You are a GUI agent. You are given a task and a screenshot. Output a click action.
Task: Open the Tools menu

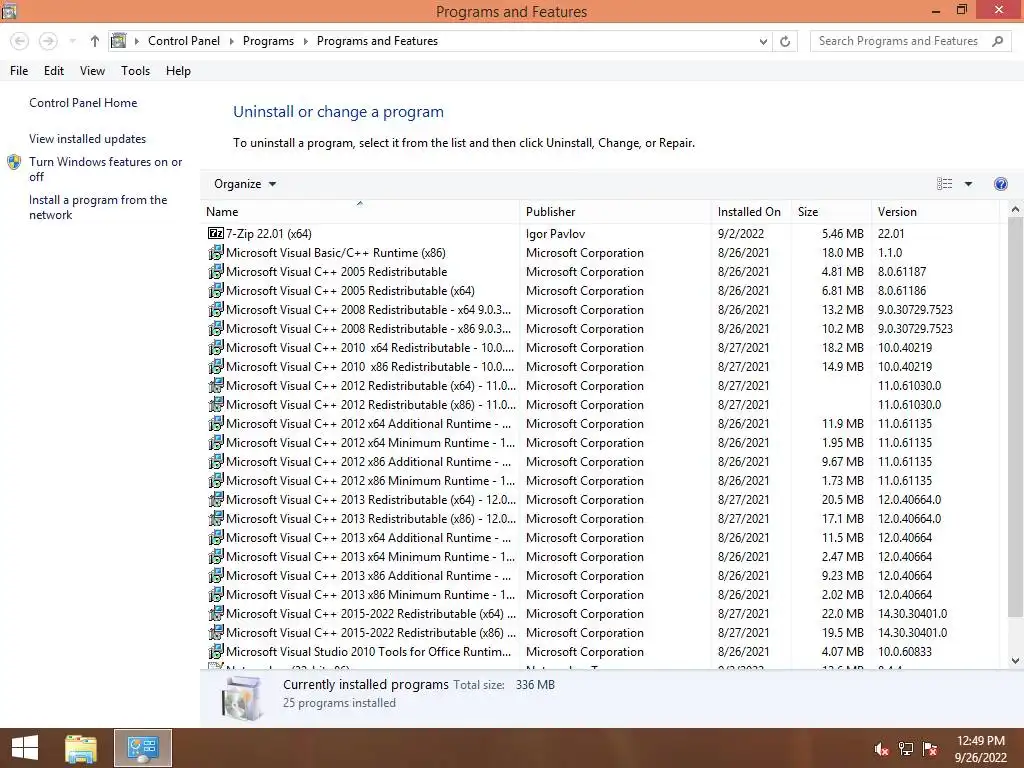pyautogui.click(x=135, y=71)
